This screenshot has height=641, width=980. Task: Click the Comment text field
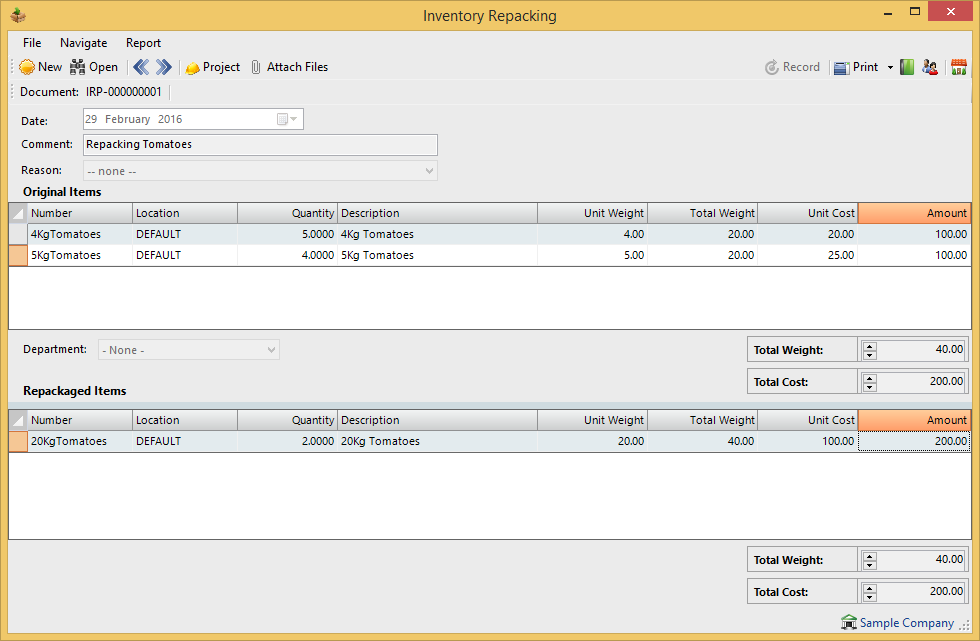point(260,145)
